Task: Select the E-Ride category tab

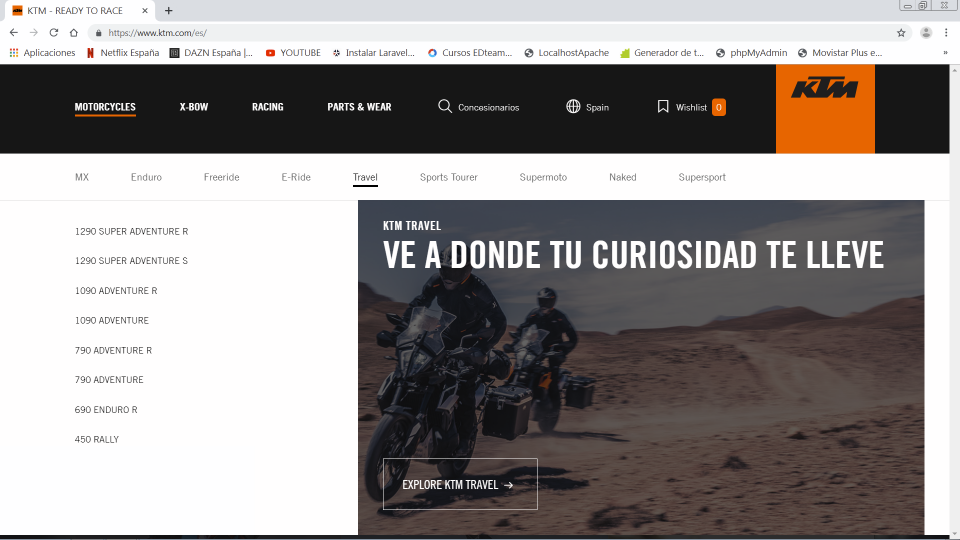Action: coord(296,177)
